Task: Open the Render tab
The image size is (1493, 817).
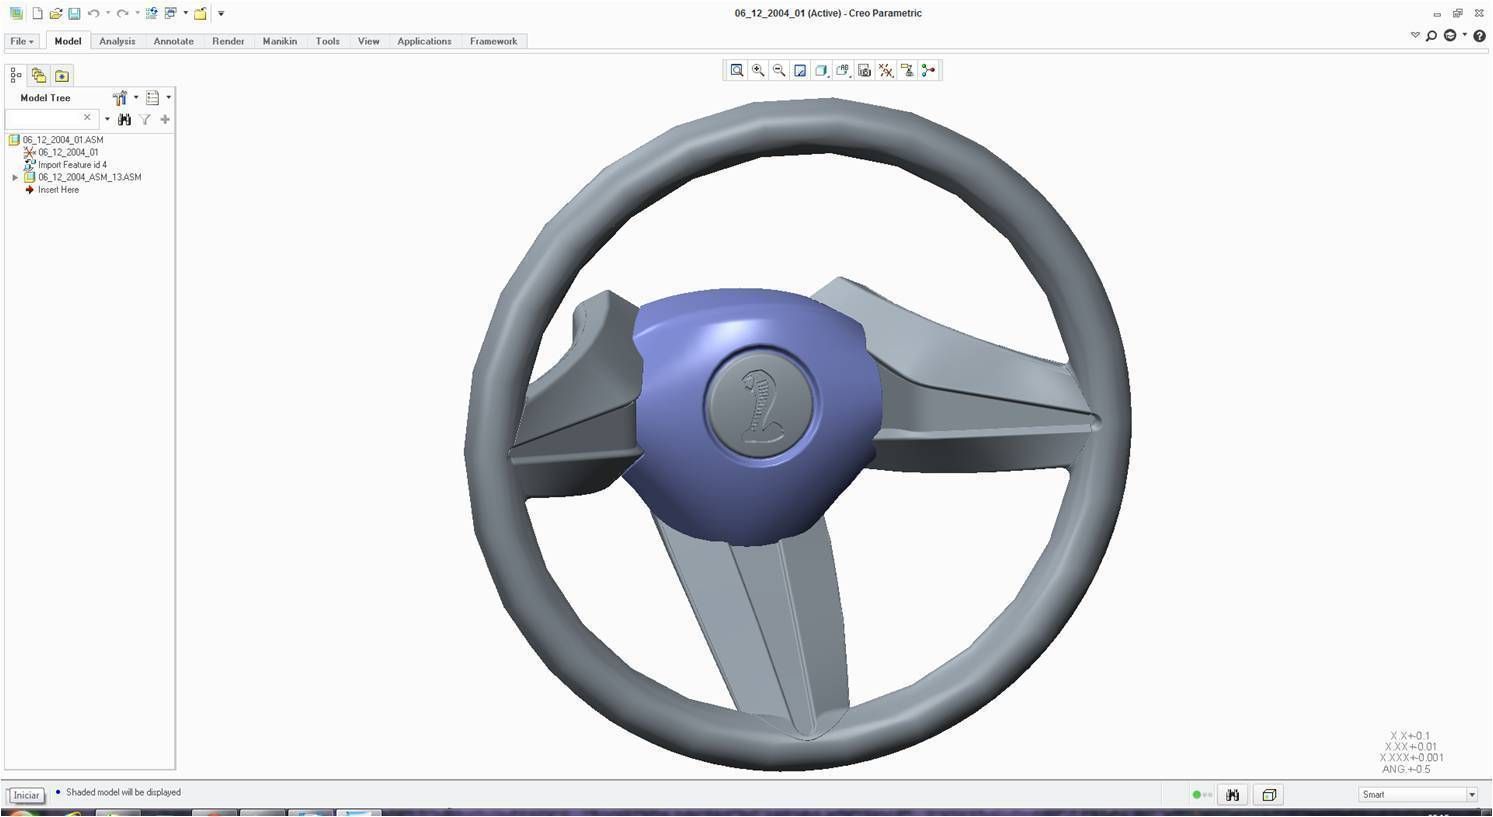Action: coord(228,41)
